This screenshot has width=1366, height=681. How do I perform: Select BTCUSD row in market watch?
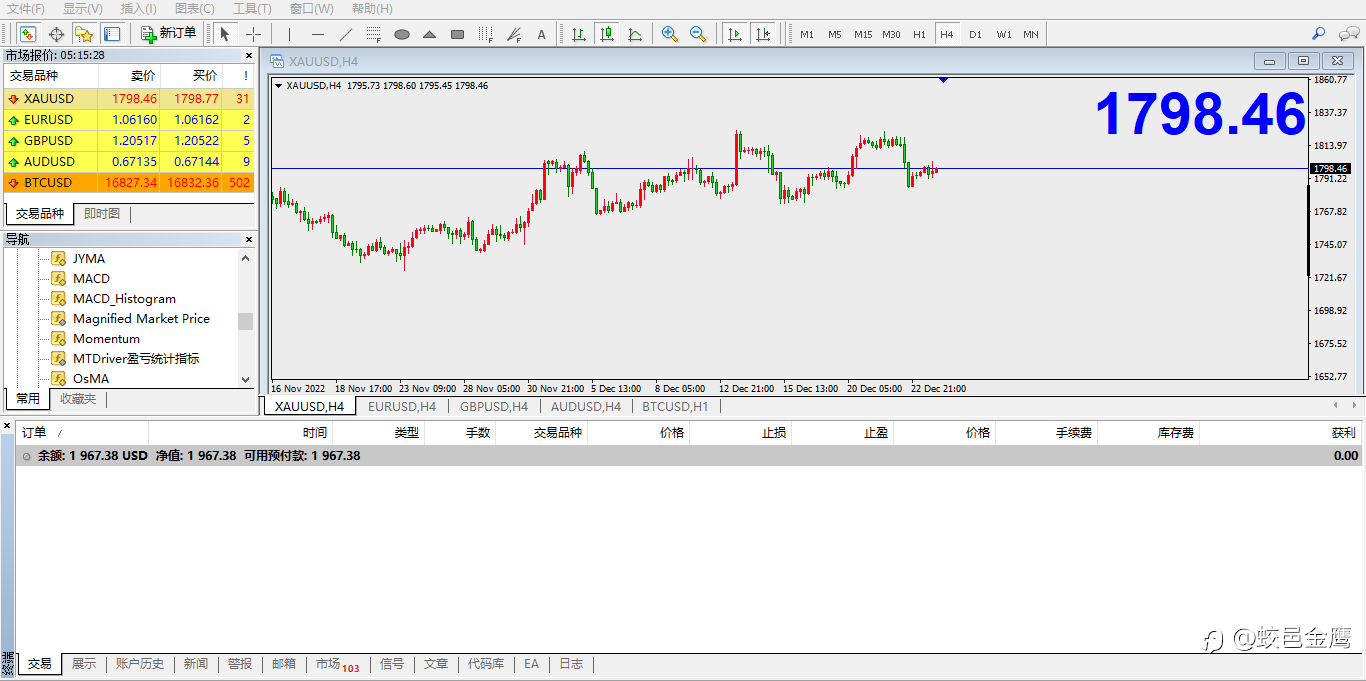coord(129,183)
